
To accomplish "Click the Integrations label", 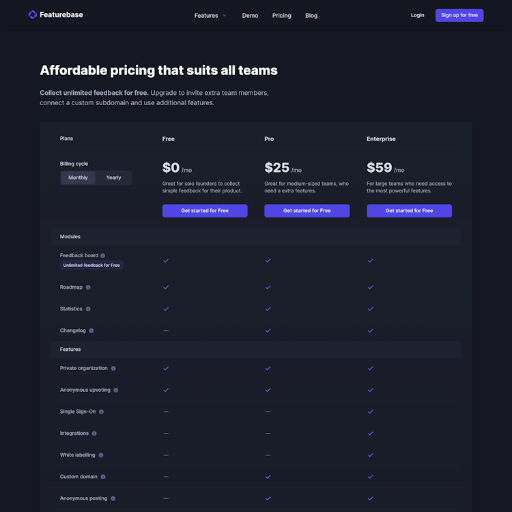I will pos(74,433).
